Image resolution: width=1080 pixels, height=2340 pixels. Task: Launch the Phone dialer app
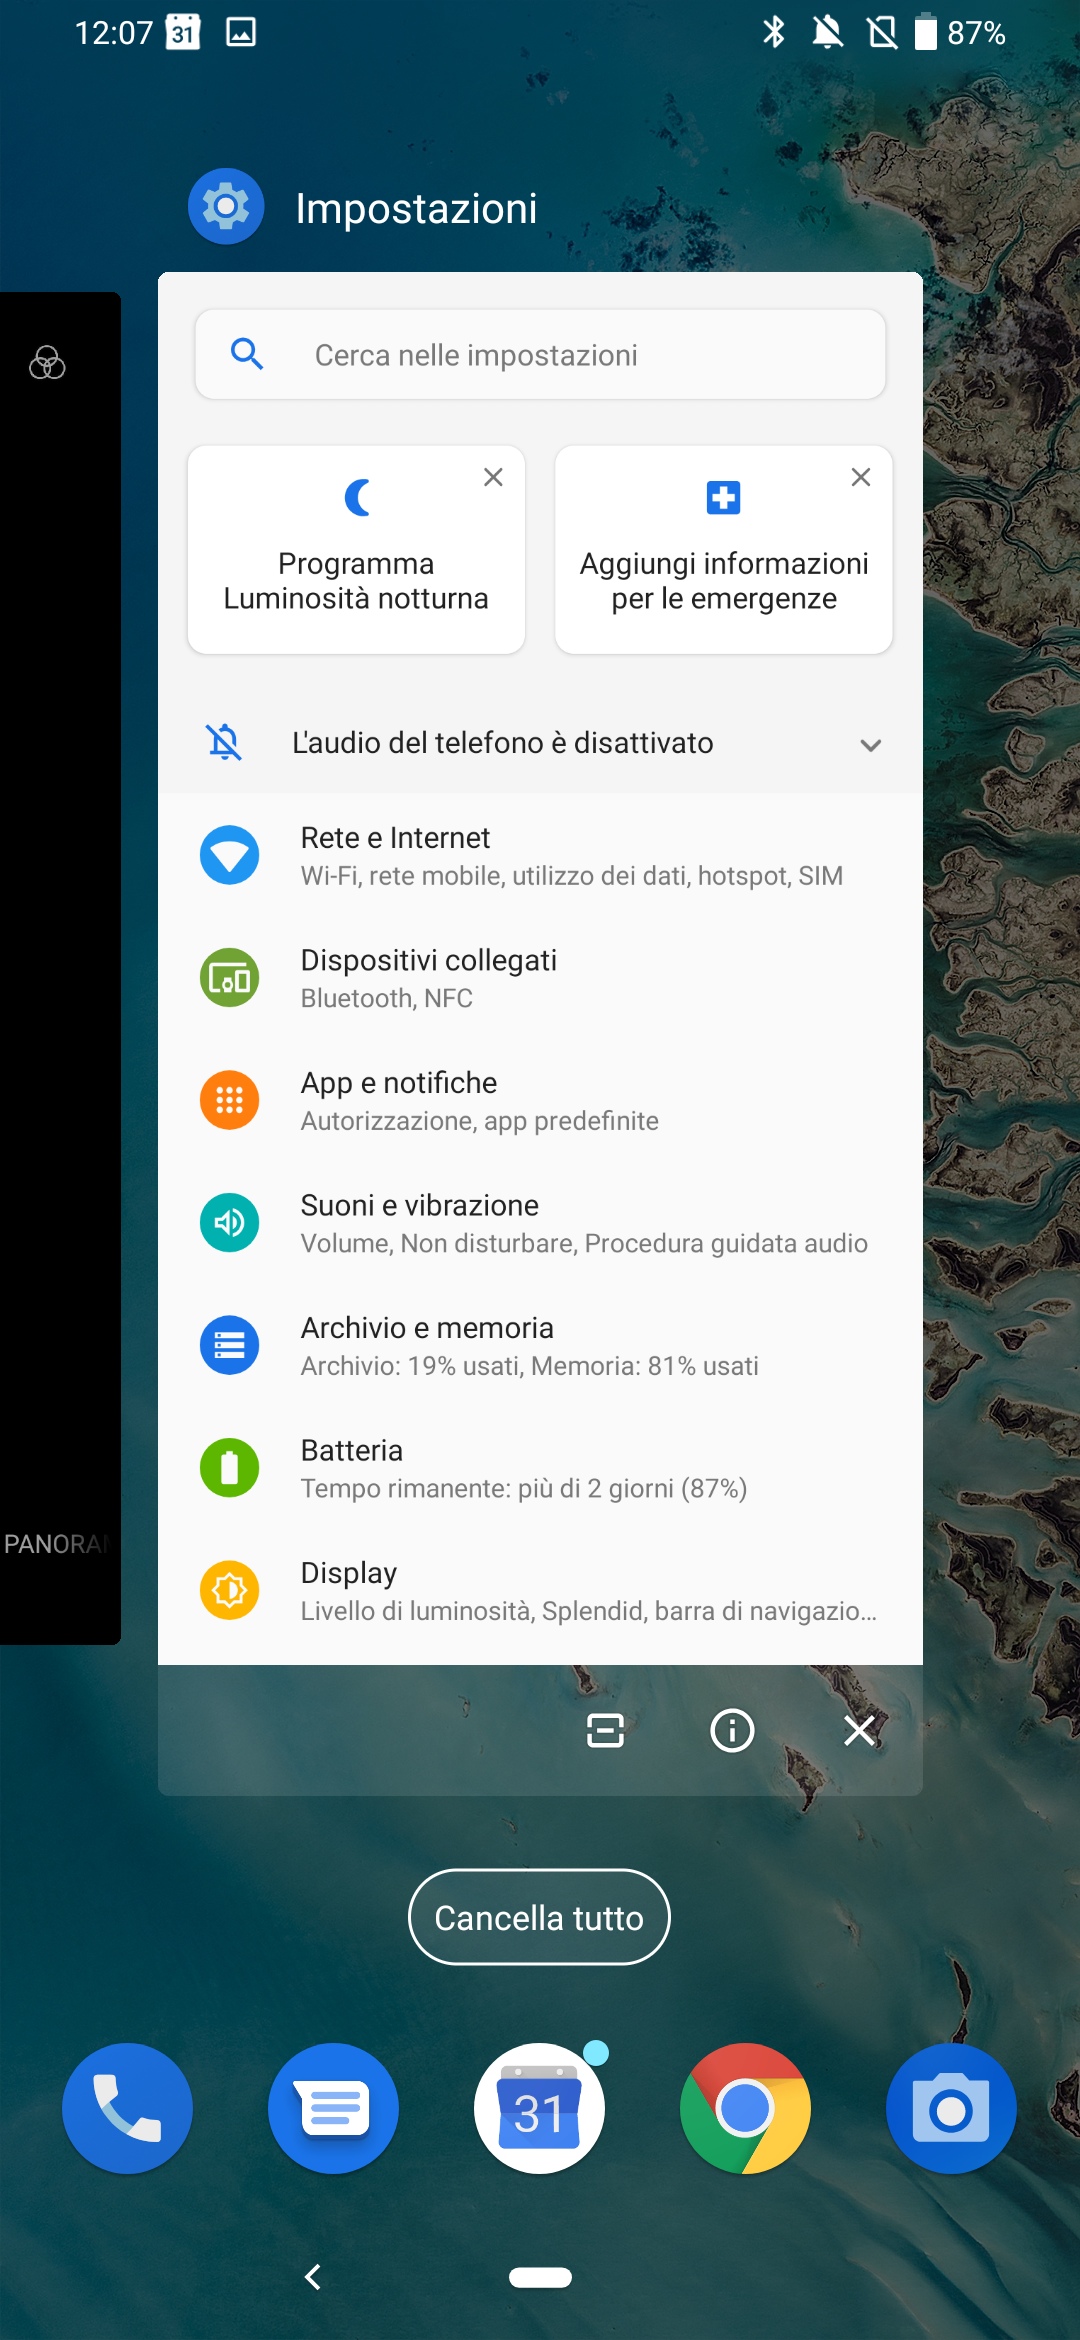127,2108
